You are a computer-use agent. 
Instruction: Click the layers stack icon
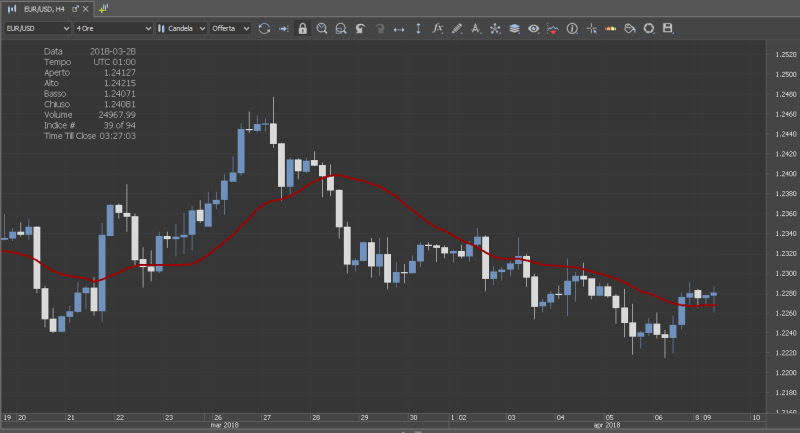[x=514, y=28]
